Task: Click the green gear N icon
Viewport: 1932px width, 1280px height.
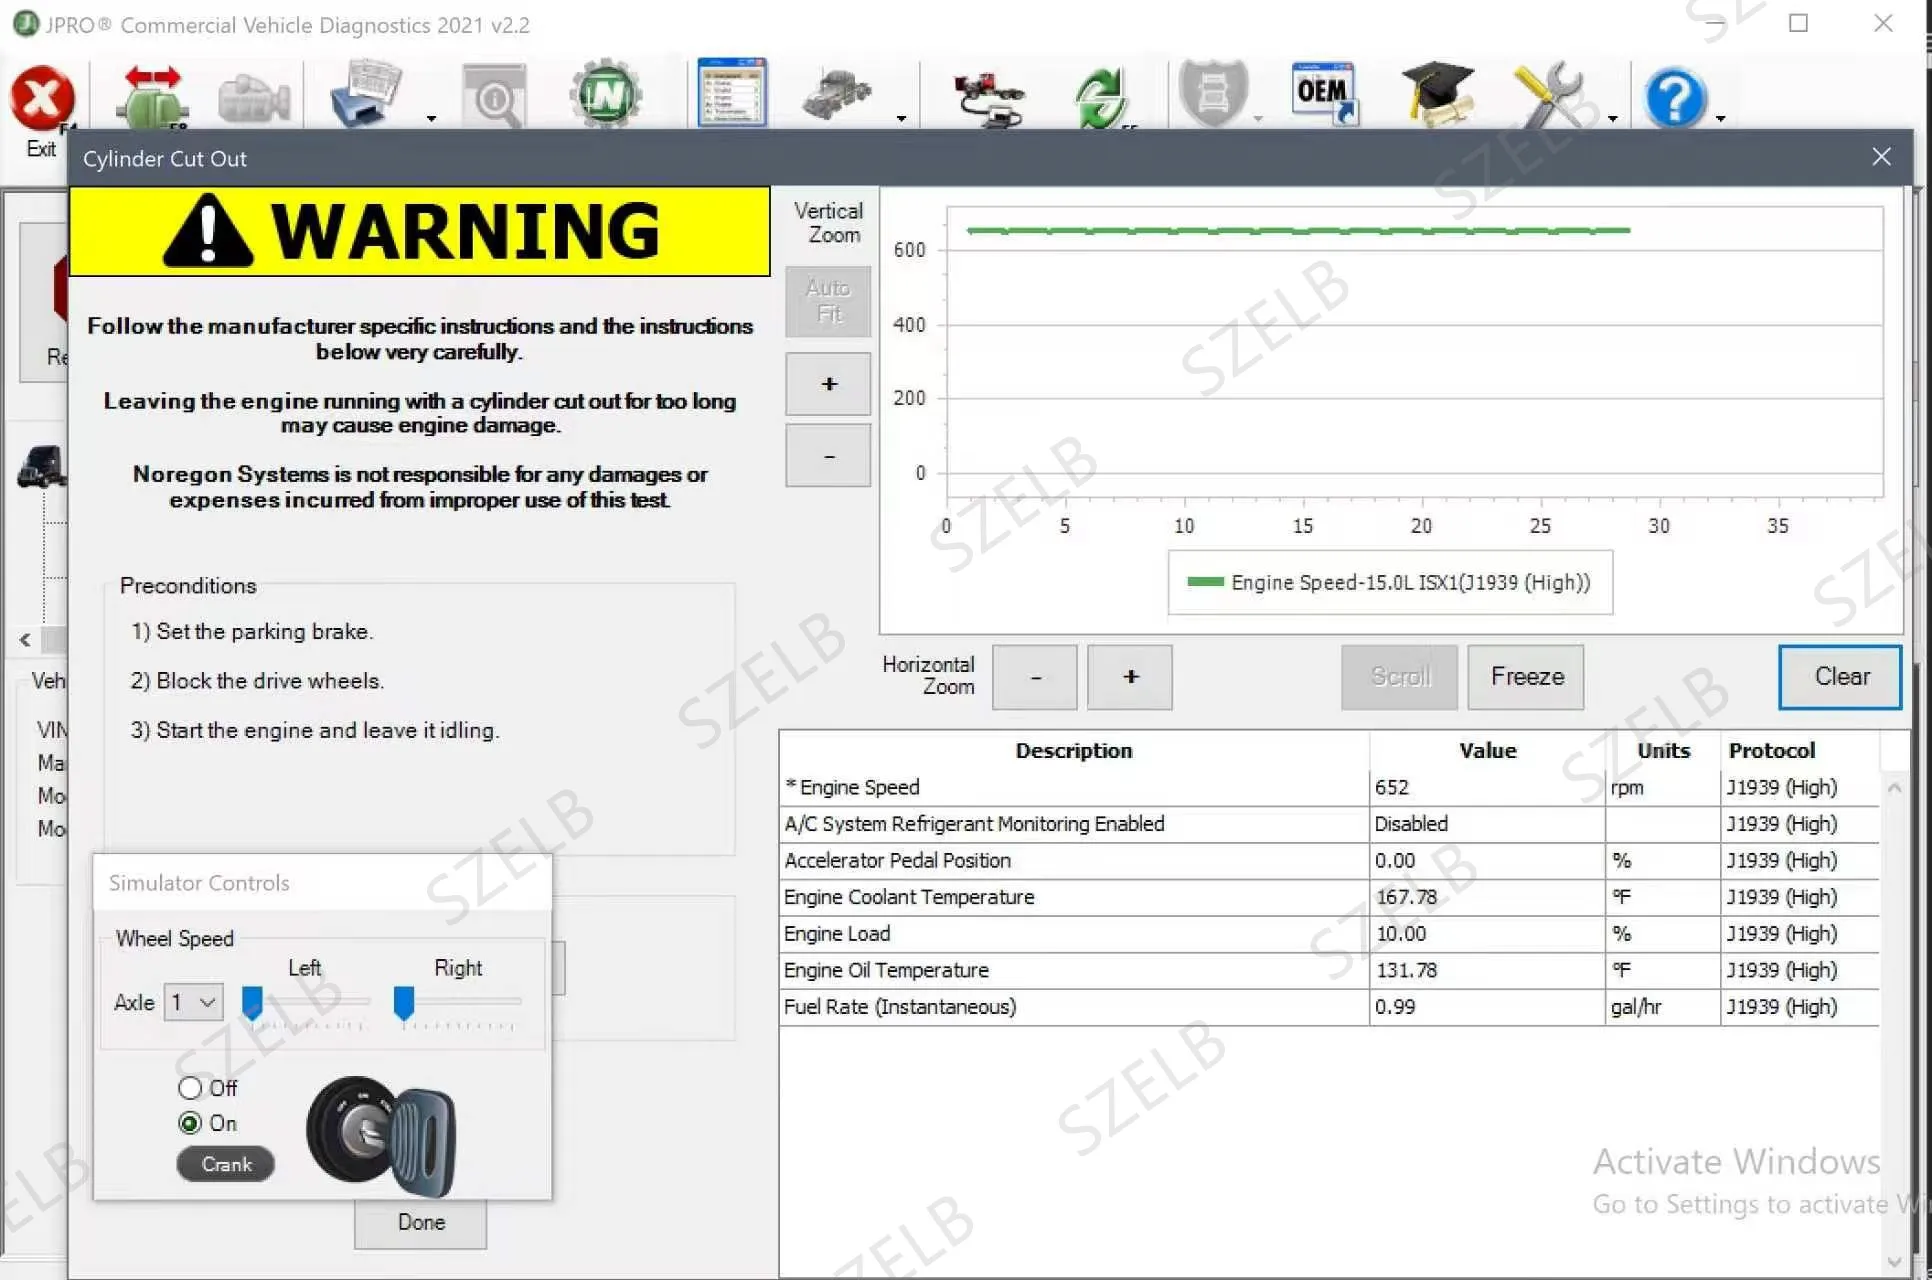Action: [606, 96]
